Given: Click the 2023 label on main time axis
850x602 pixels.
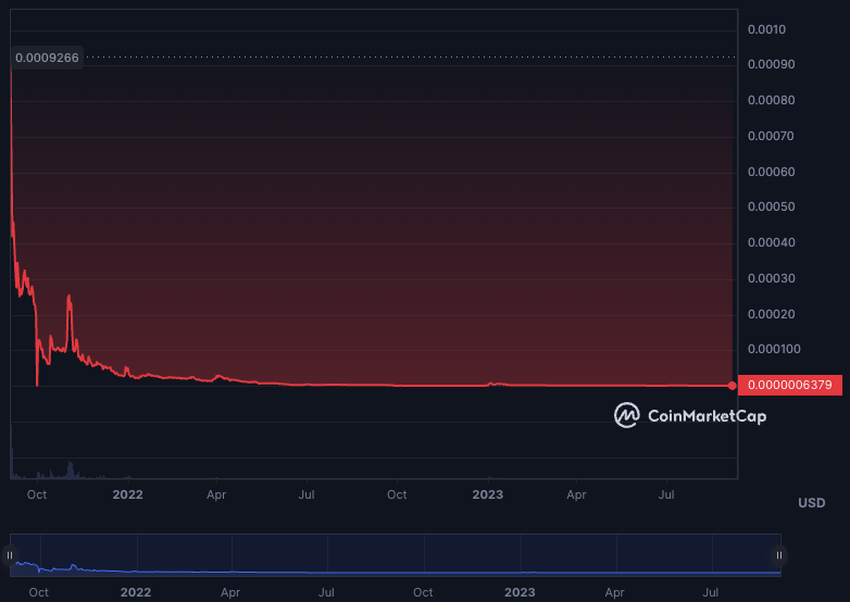Looking at the screenshot, I should pos(488,495).
